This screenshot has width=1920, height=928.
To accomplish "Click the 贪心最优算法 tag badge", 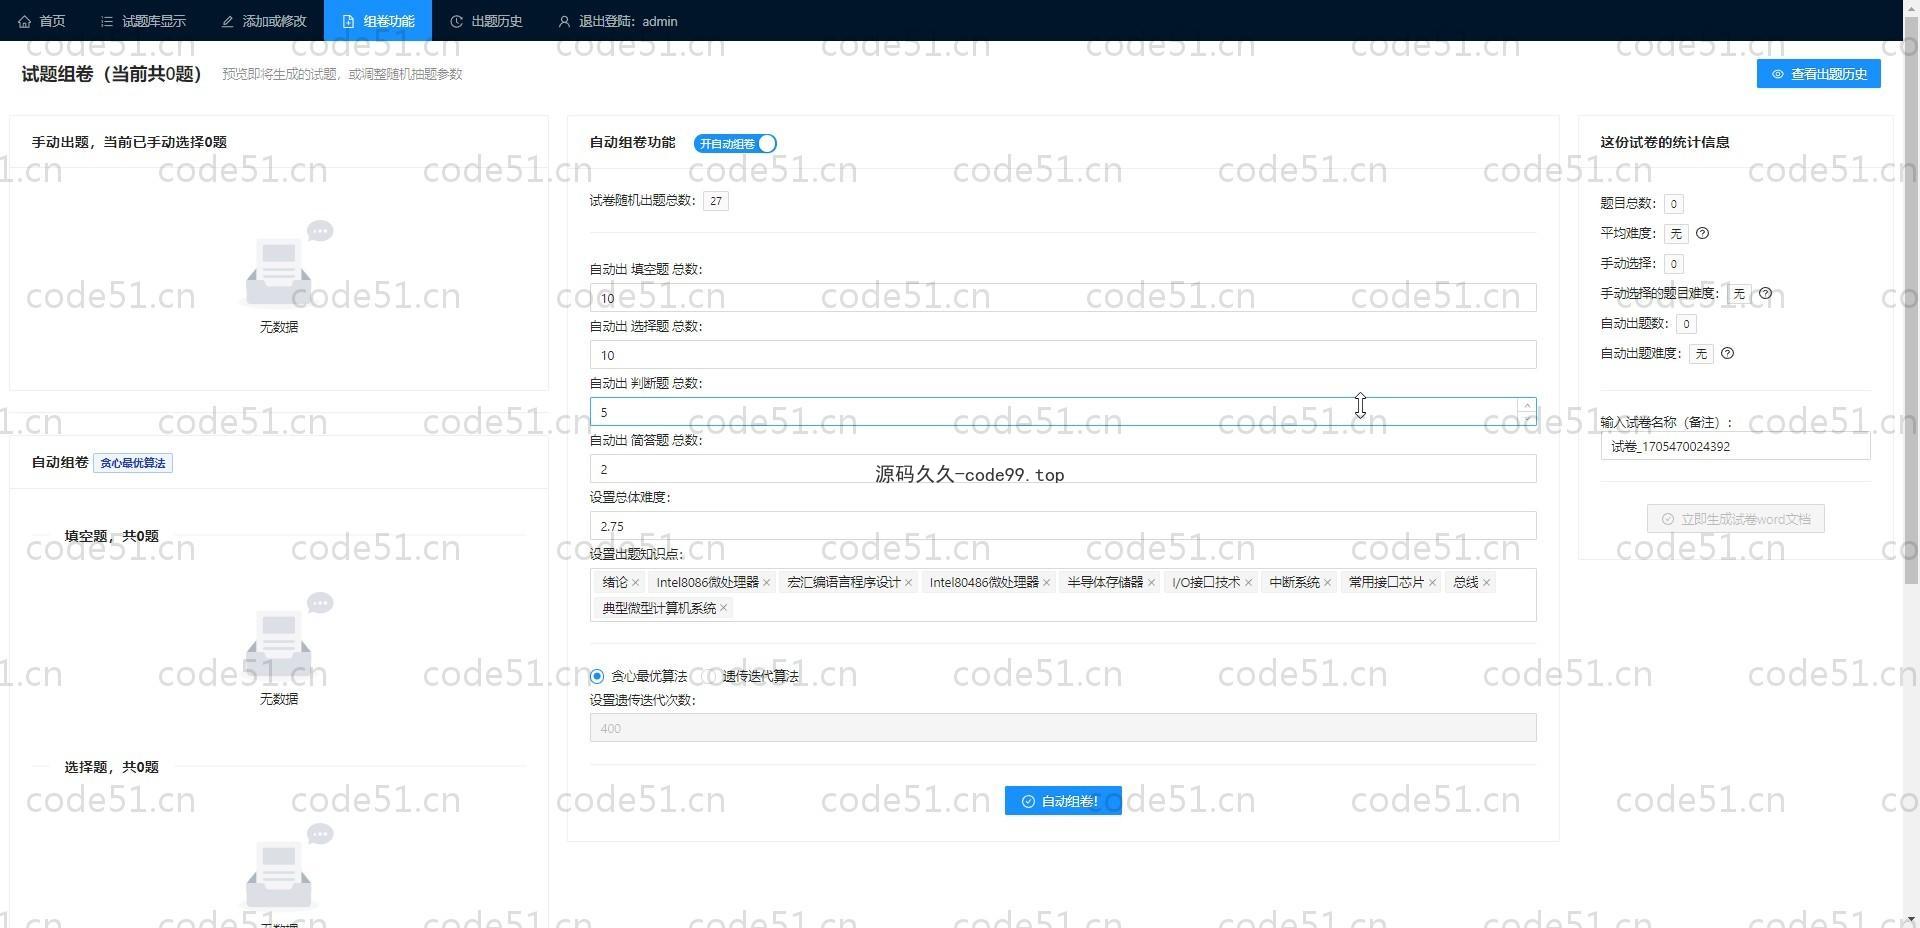I will pyautogui.click(x=133, y=463).
